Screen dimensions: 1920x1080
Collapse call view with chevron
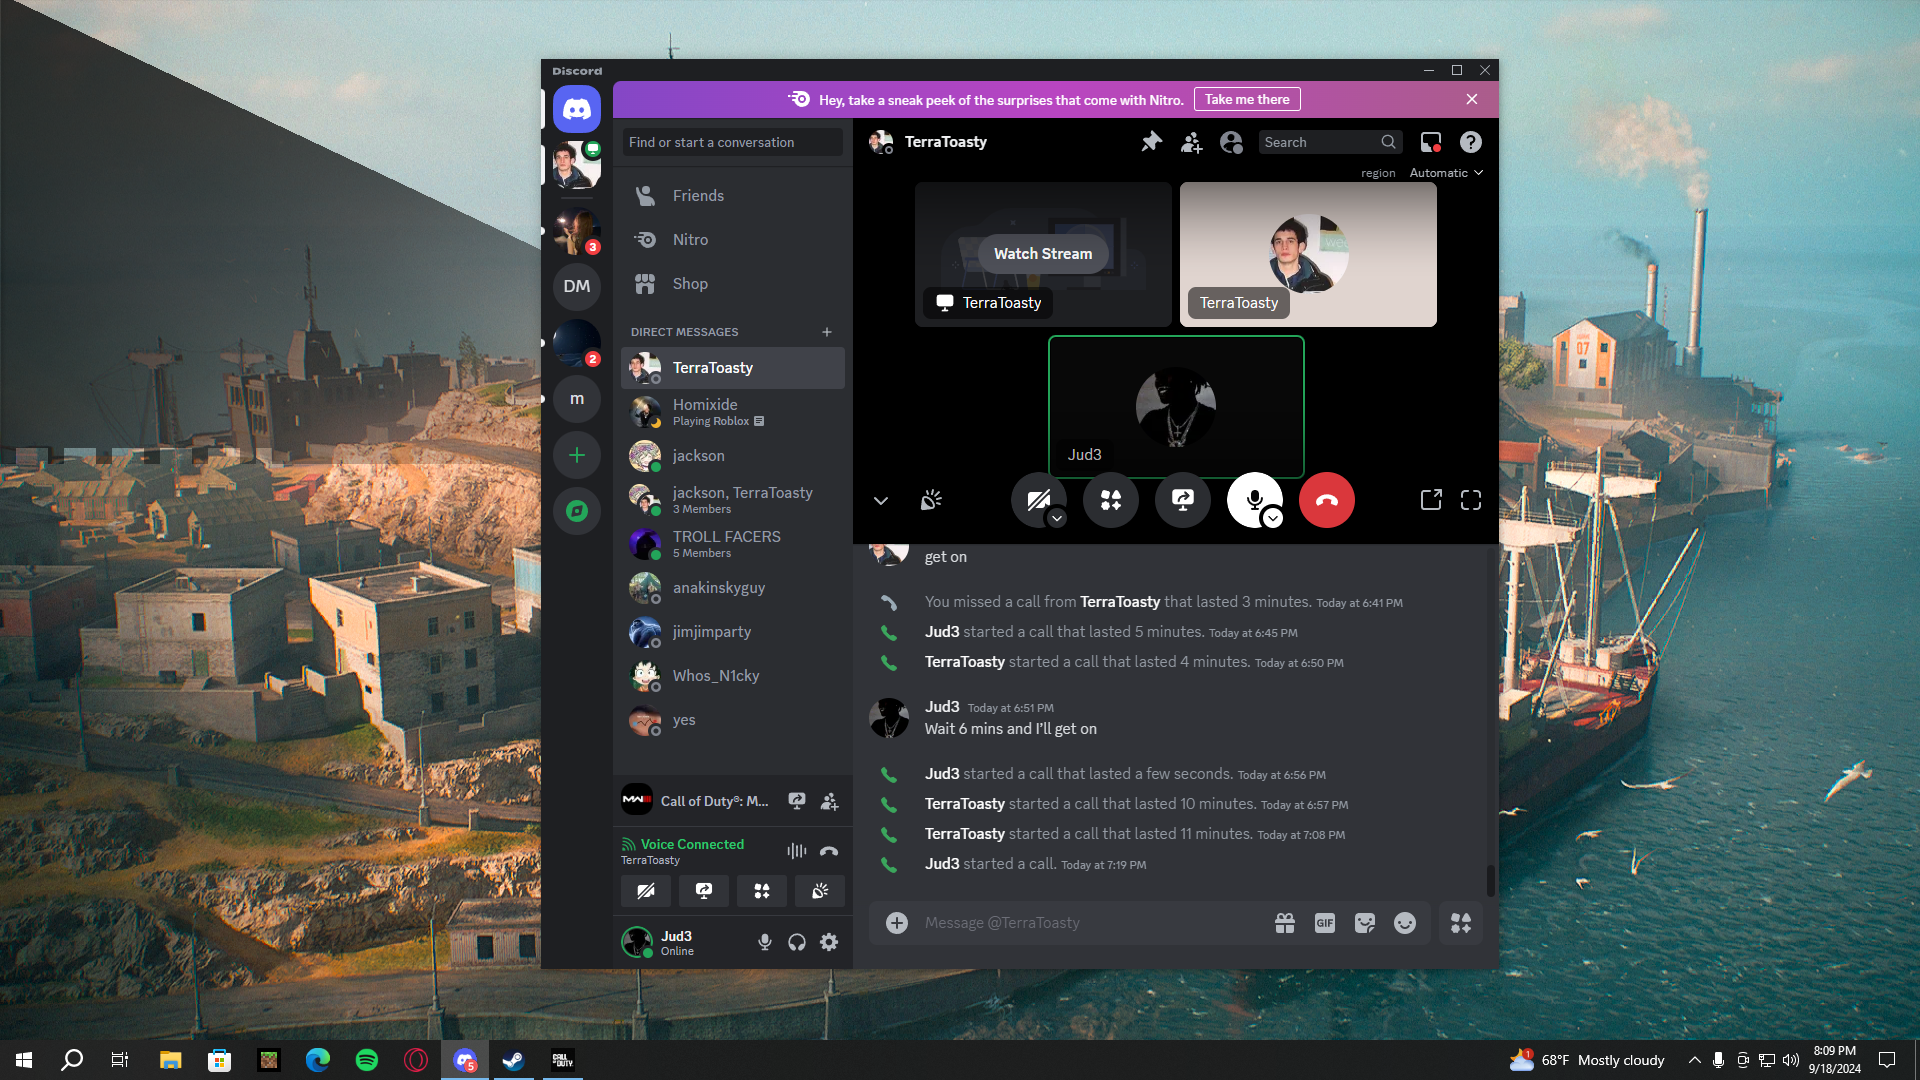(x=880, y=501)
